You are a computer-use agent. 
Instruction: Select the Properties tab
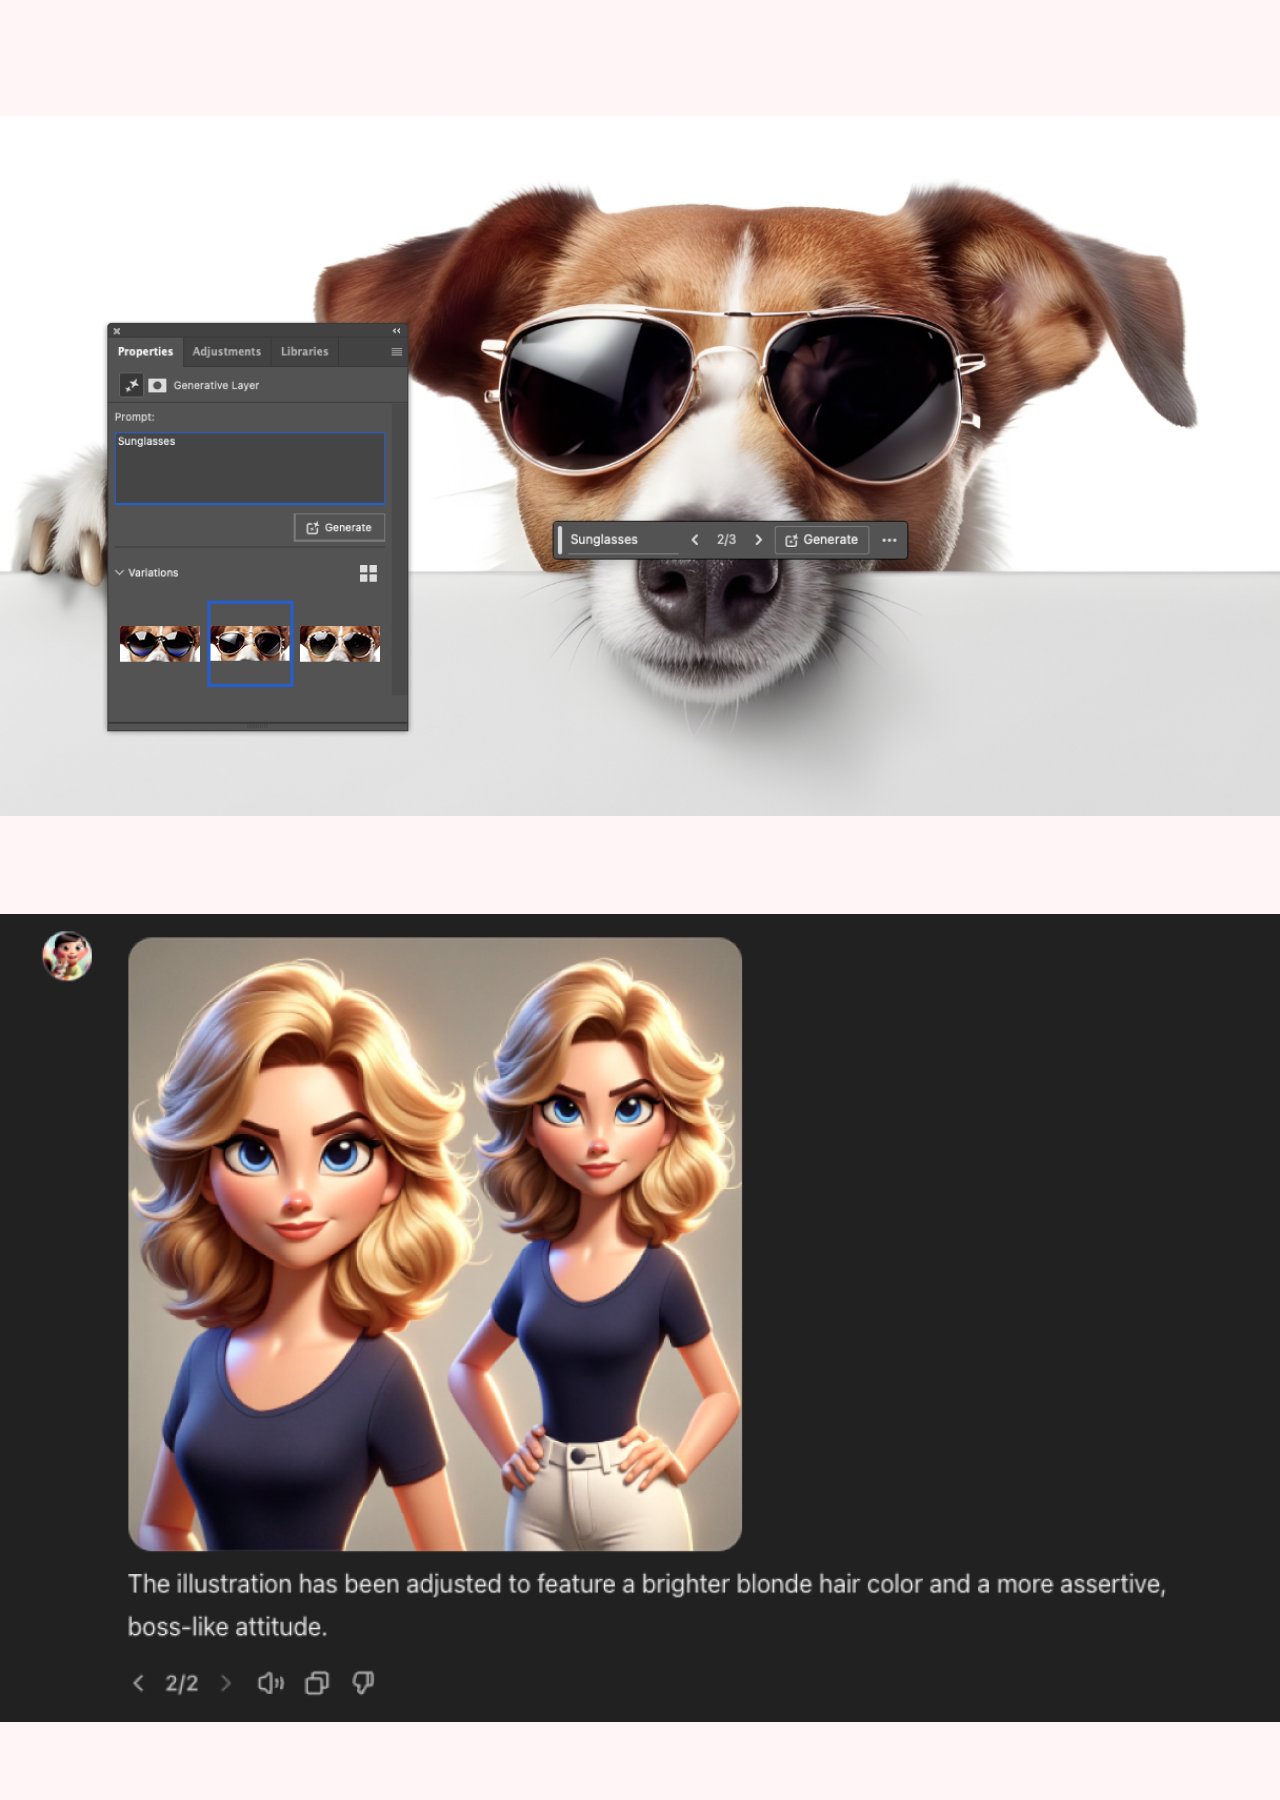(145, 352)
